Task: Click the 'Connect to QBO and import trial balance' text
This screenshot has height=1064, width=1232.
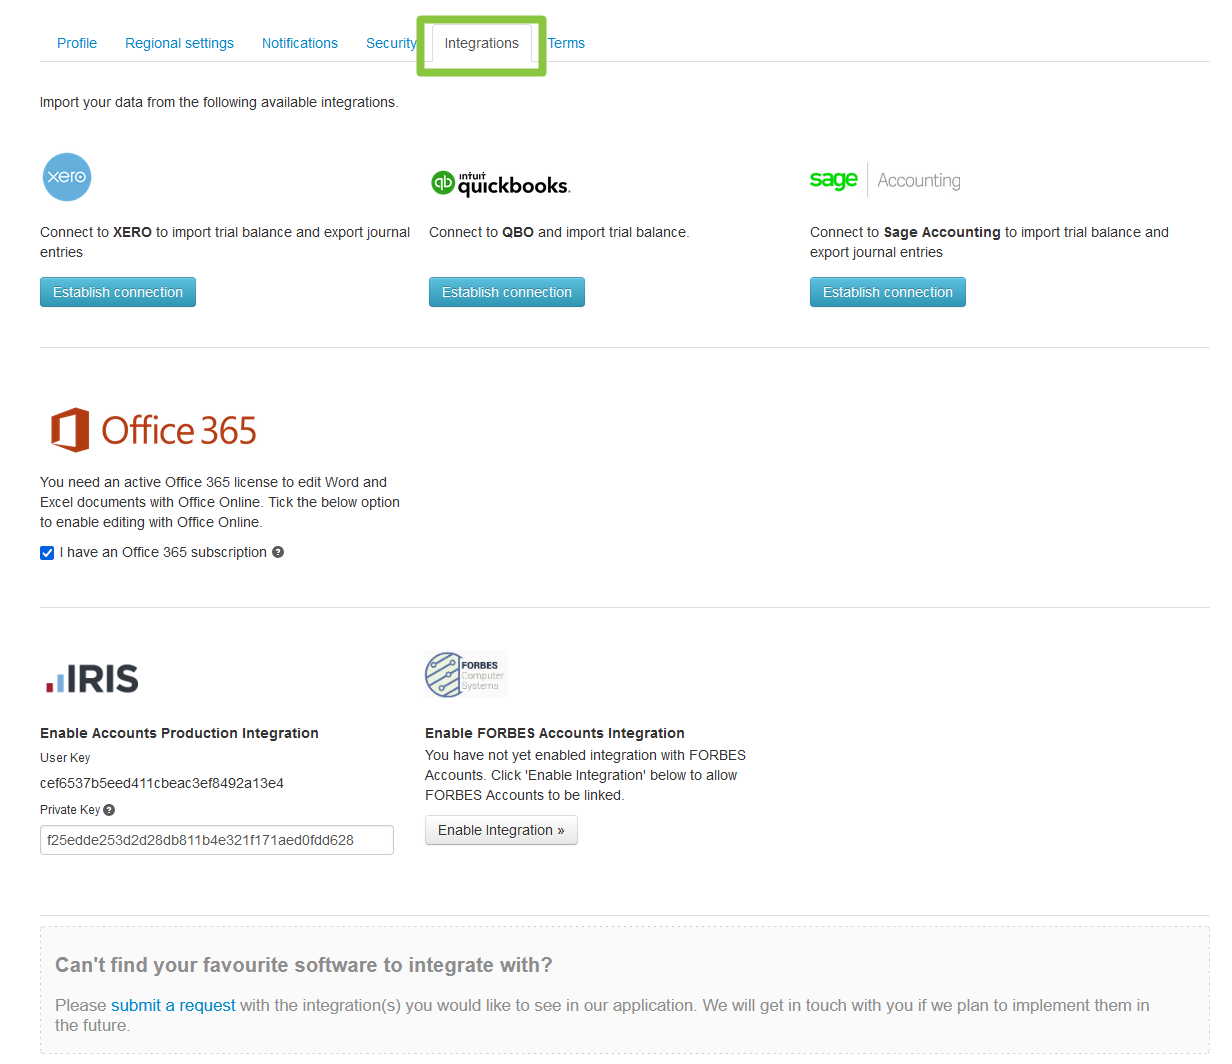Action: (559, 232)
